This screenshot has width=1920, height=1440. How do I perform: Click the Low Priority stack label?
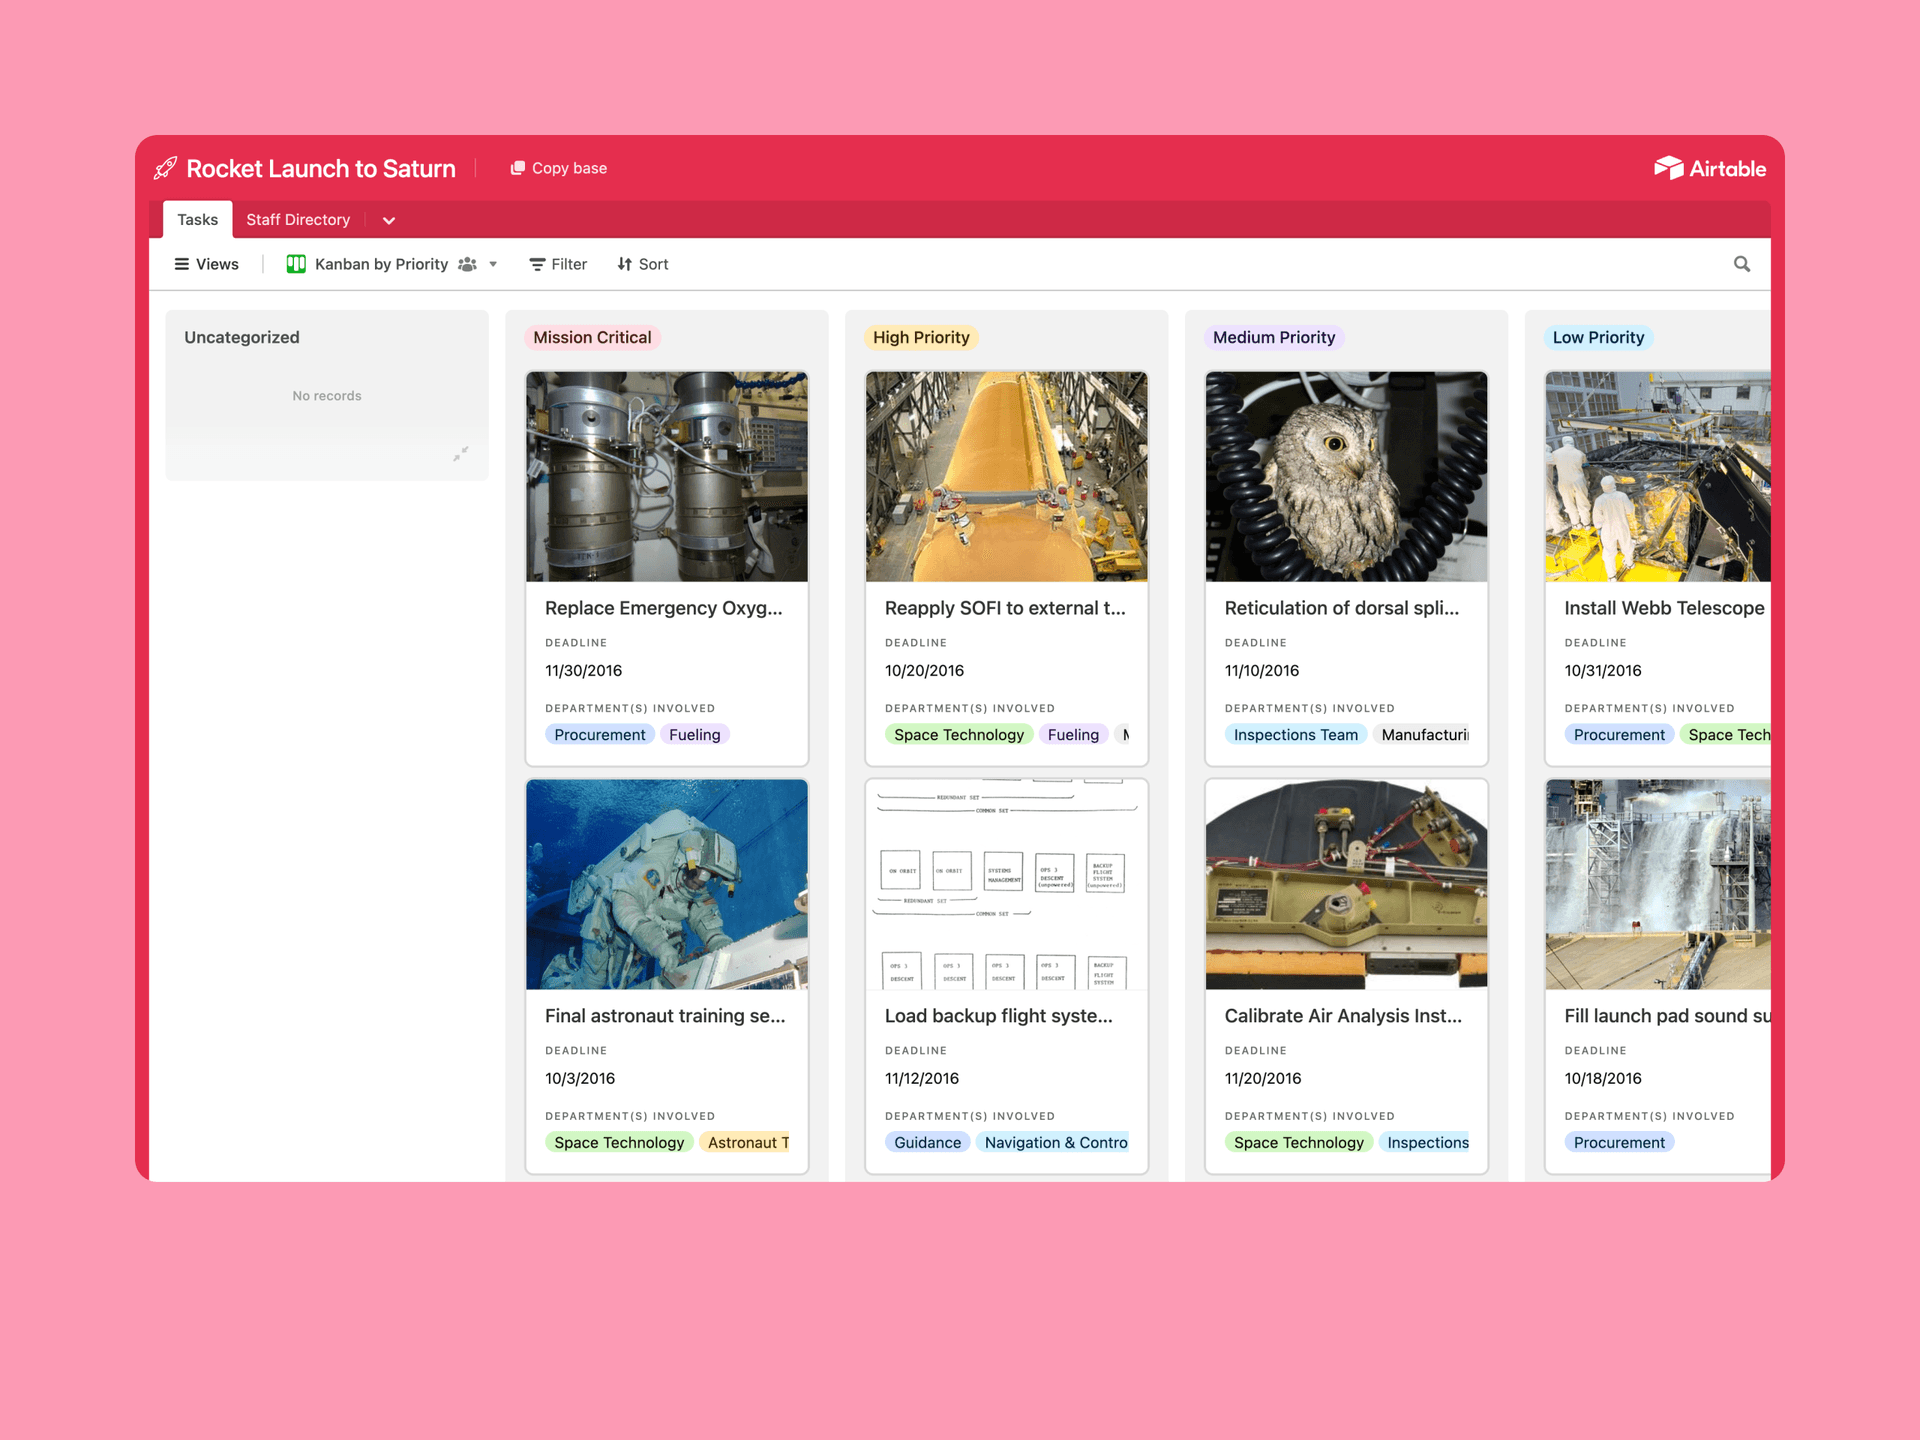point(1598,337)
